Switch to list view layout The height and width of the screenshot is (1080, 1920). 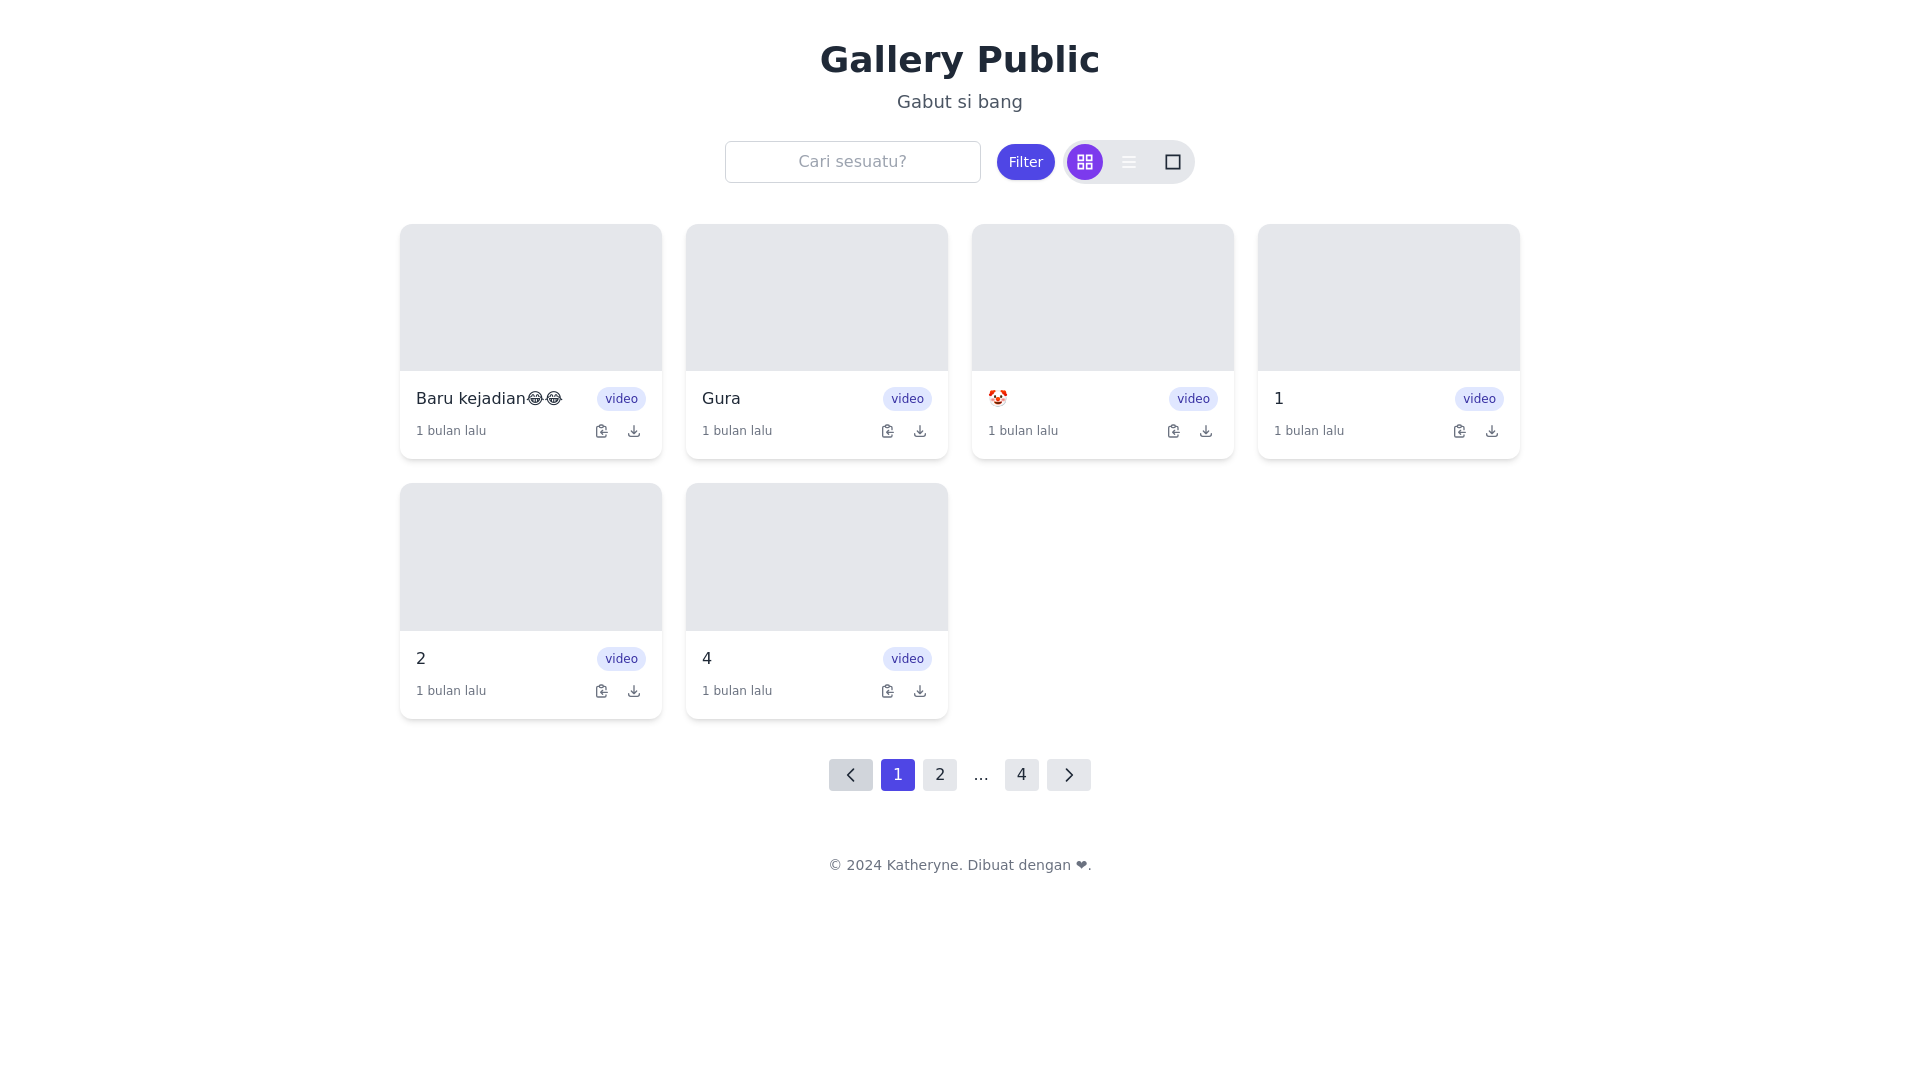(x=1128, y=161)
